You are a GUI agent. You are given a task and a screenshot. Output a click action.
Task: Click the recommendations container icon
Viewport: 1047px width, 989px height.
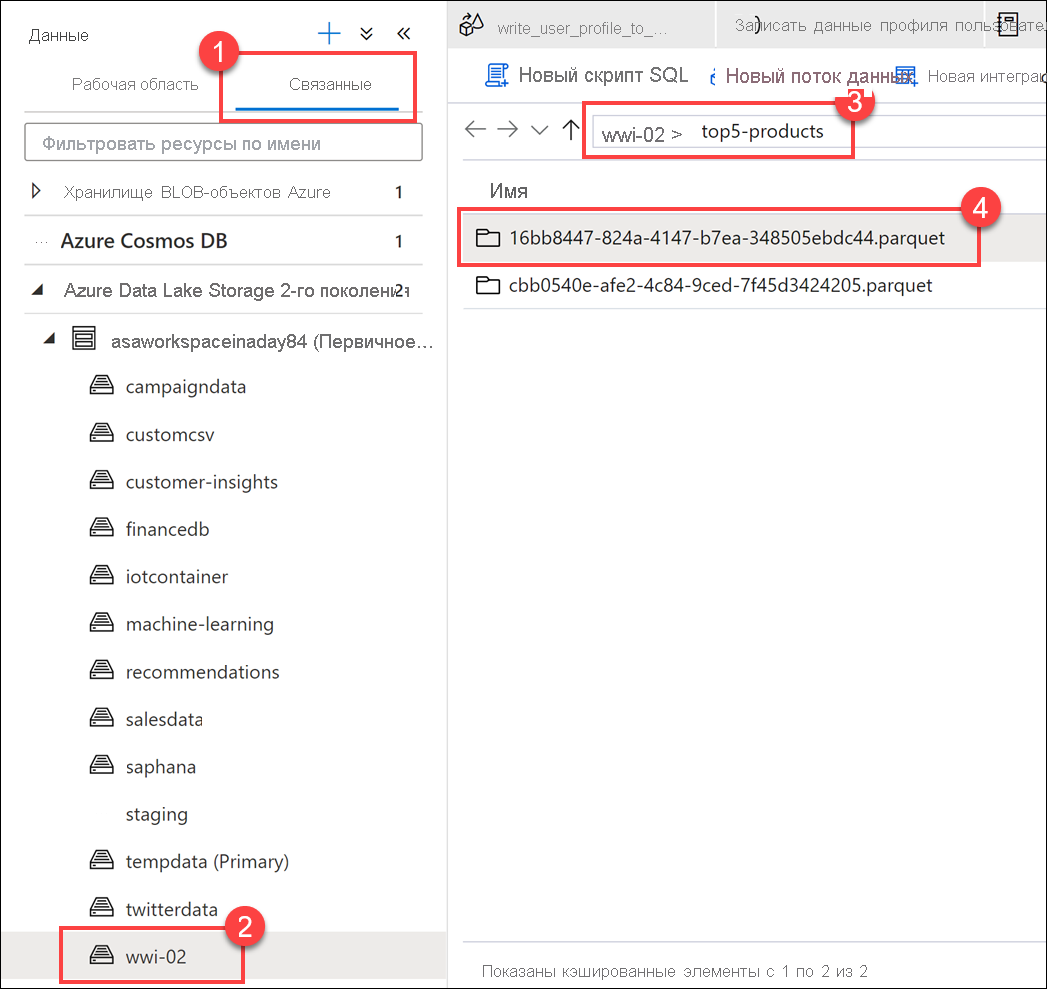(101, 670)
